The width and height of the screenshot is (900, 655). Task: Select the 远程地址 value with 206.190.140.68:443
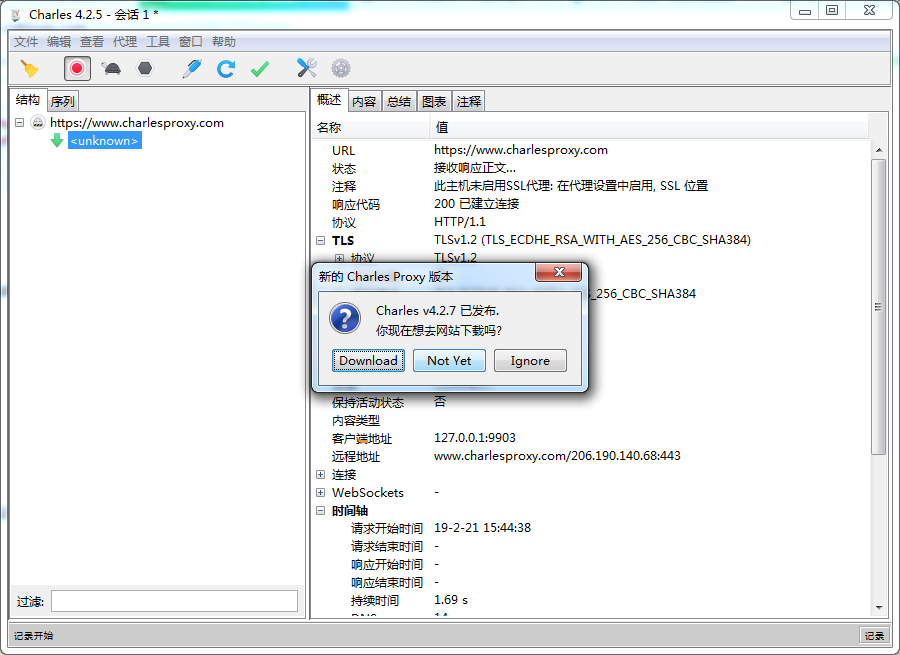557,456
